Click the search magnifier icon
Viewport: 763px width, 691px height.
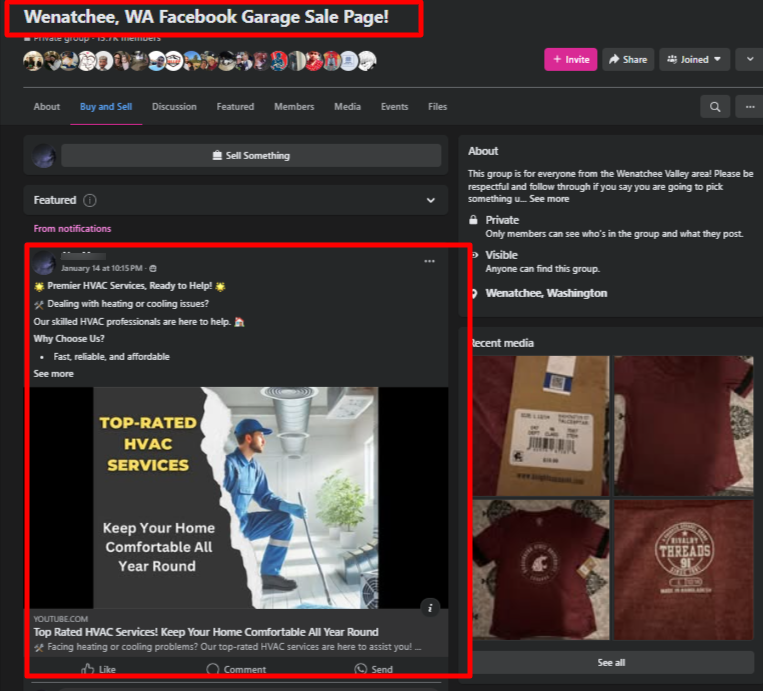coord(714,106)
